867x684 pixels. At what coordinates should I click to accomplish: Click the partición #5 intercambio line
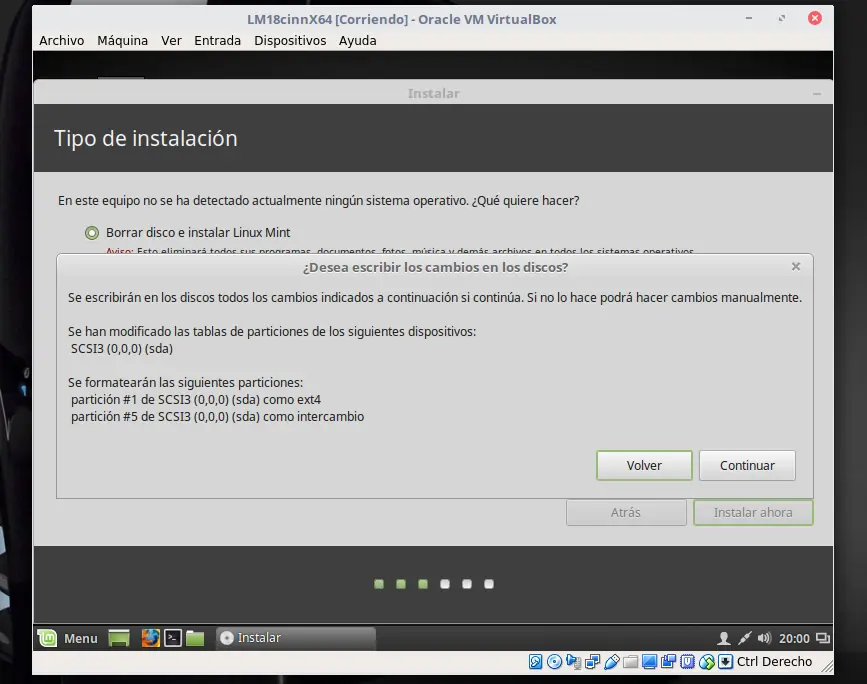(x=217, y=417)
